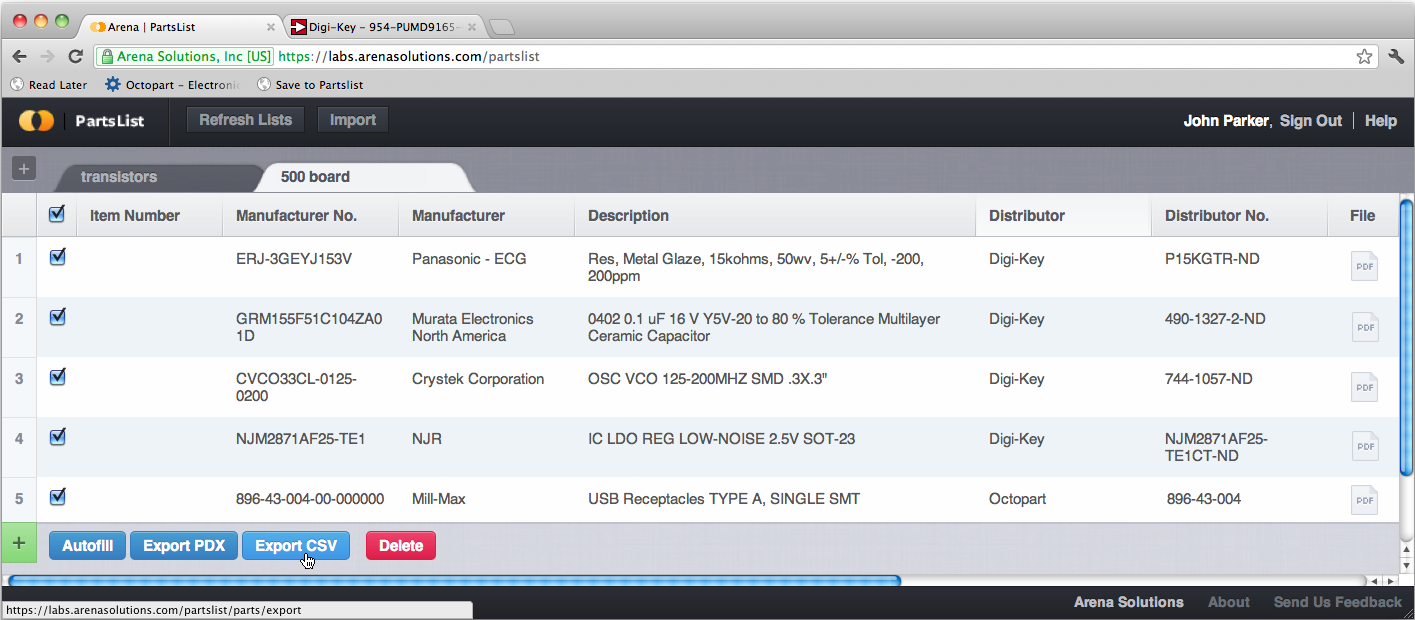Click the page reload icon
The height and width of the screenshot is (620, 1415).
pyautogui.click(x=75, y=57)
